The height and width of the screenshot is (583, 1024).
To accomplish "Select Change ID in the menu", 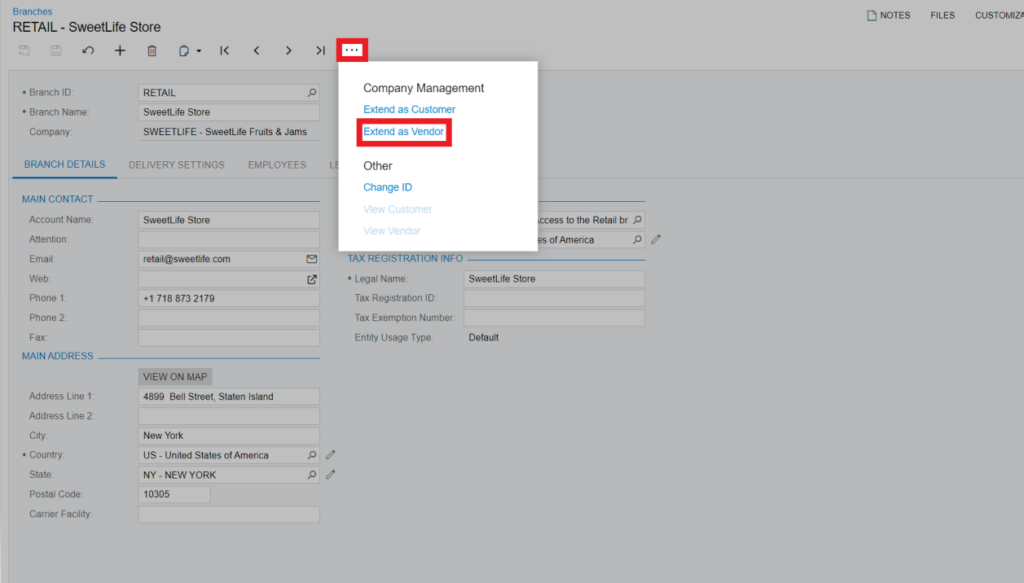I will [x=387, y=187].
